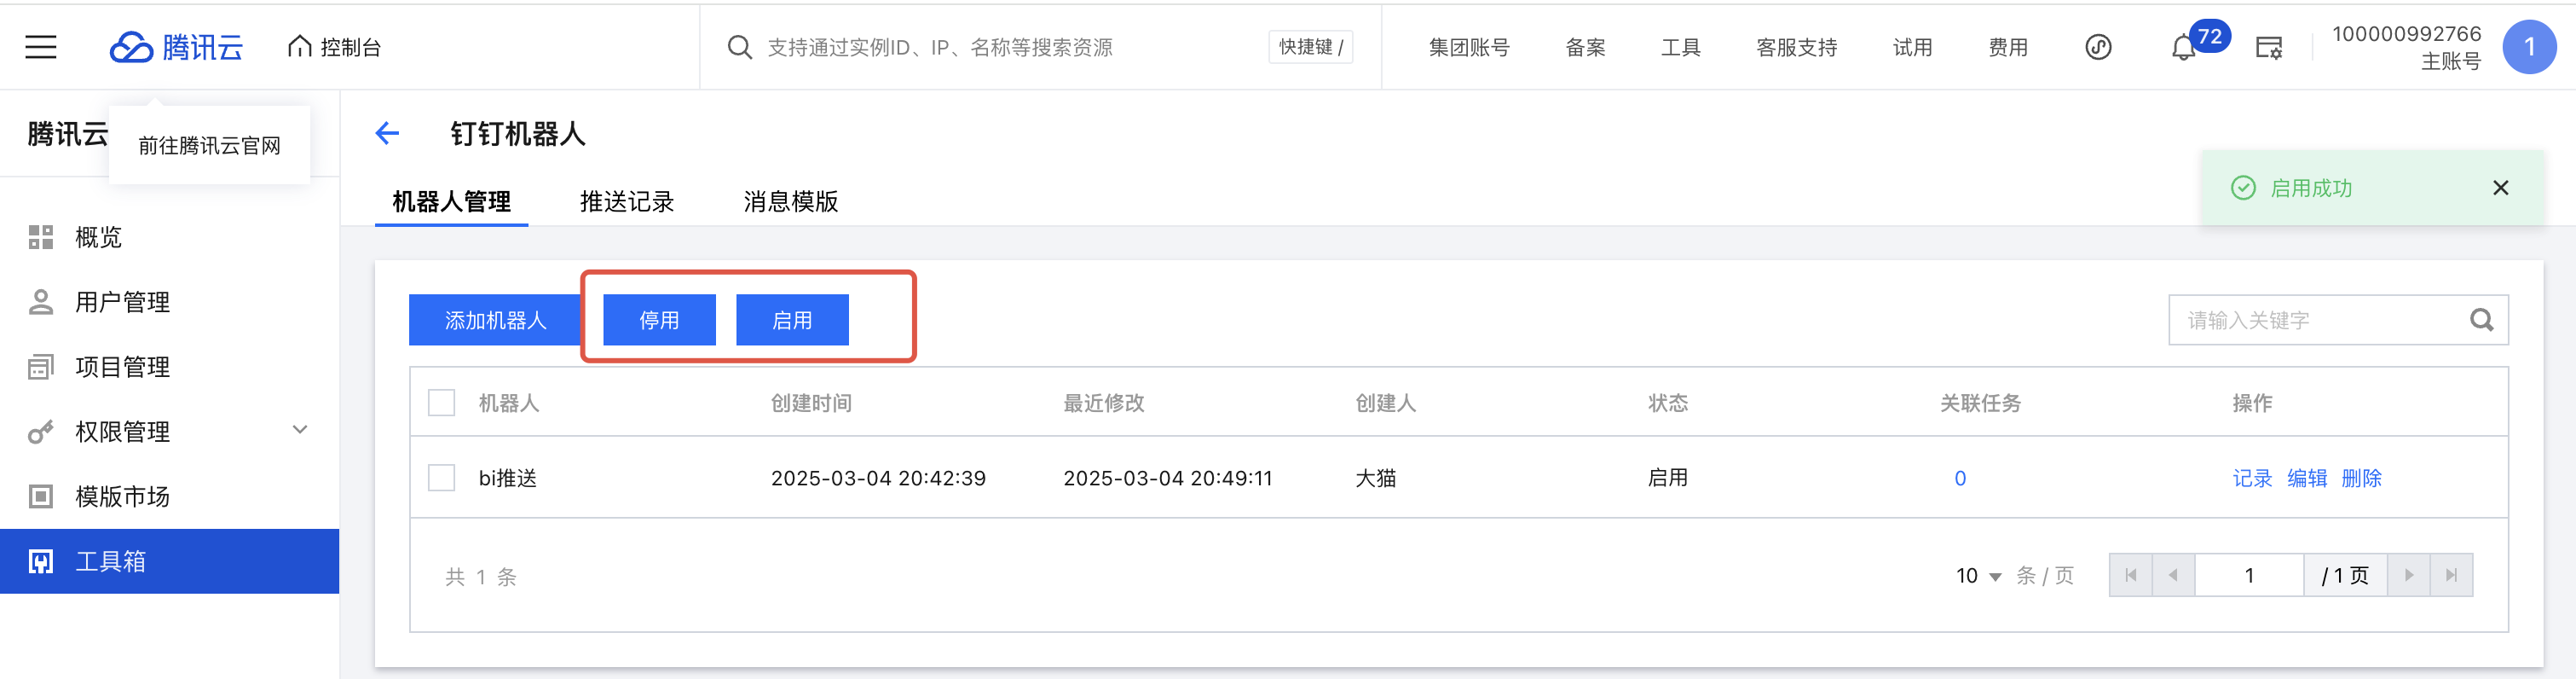The image size is (2576, 679).
Task: Close the 启用成功 notification
Action: [x=2500, y=188]
